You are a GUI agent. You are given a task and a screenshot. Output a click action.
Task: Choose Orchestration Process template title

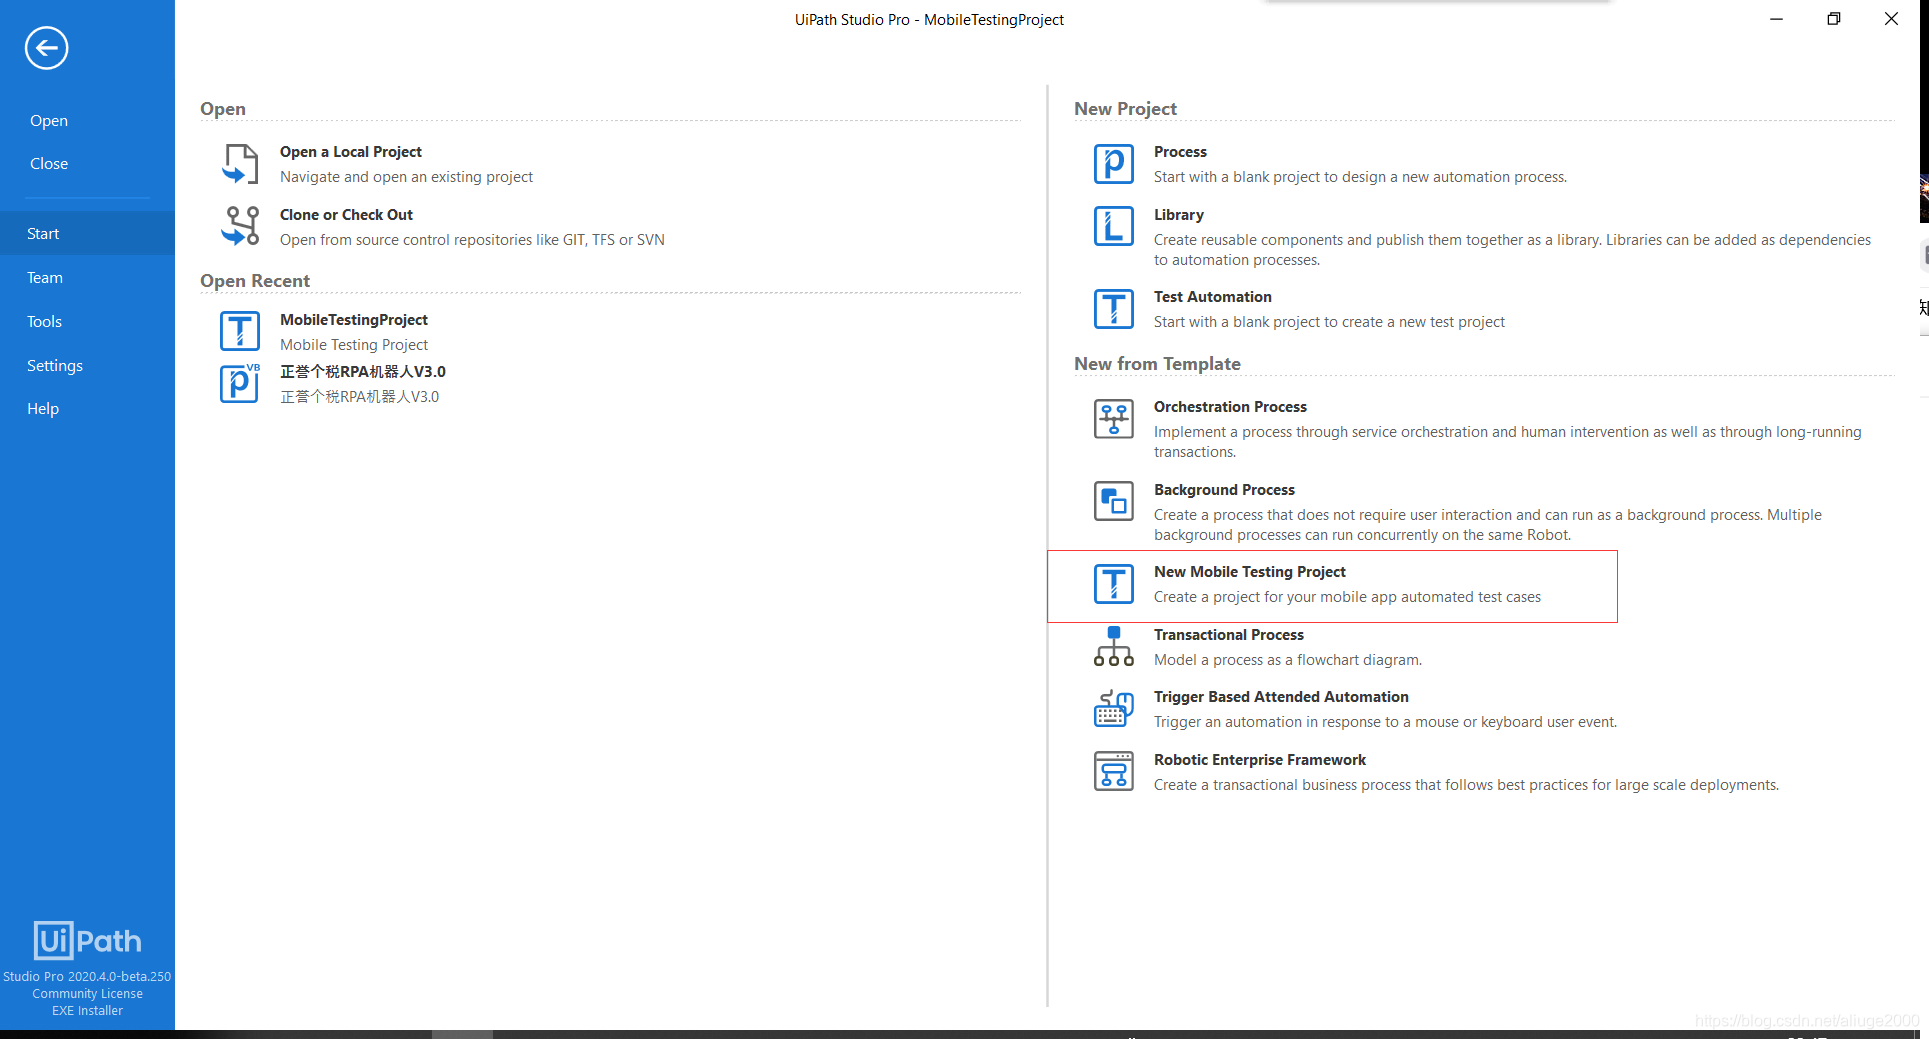1230,407
